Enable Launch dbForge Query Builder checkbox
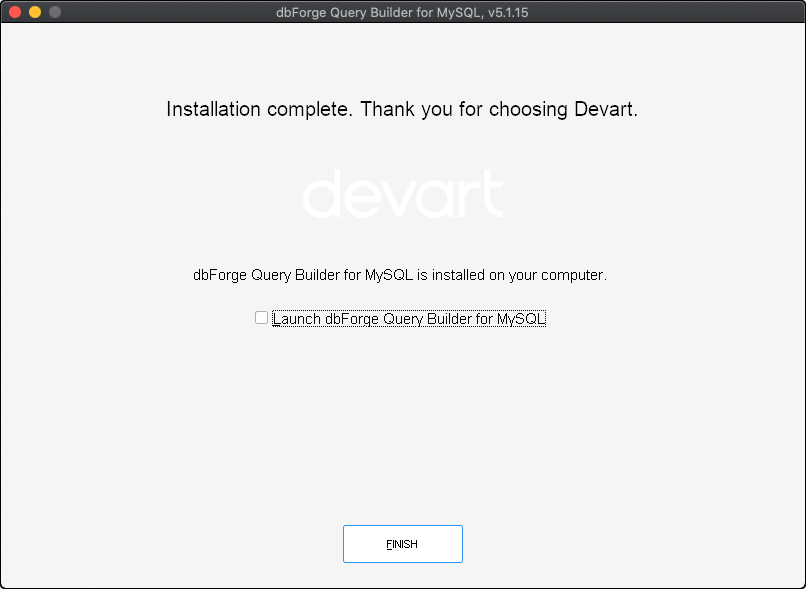This screenshot has height=589, width=806. [x=261, y=318]
